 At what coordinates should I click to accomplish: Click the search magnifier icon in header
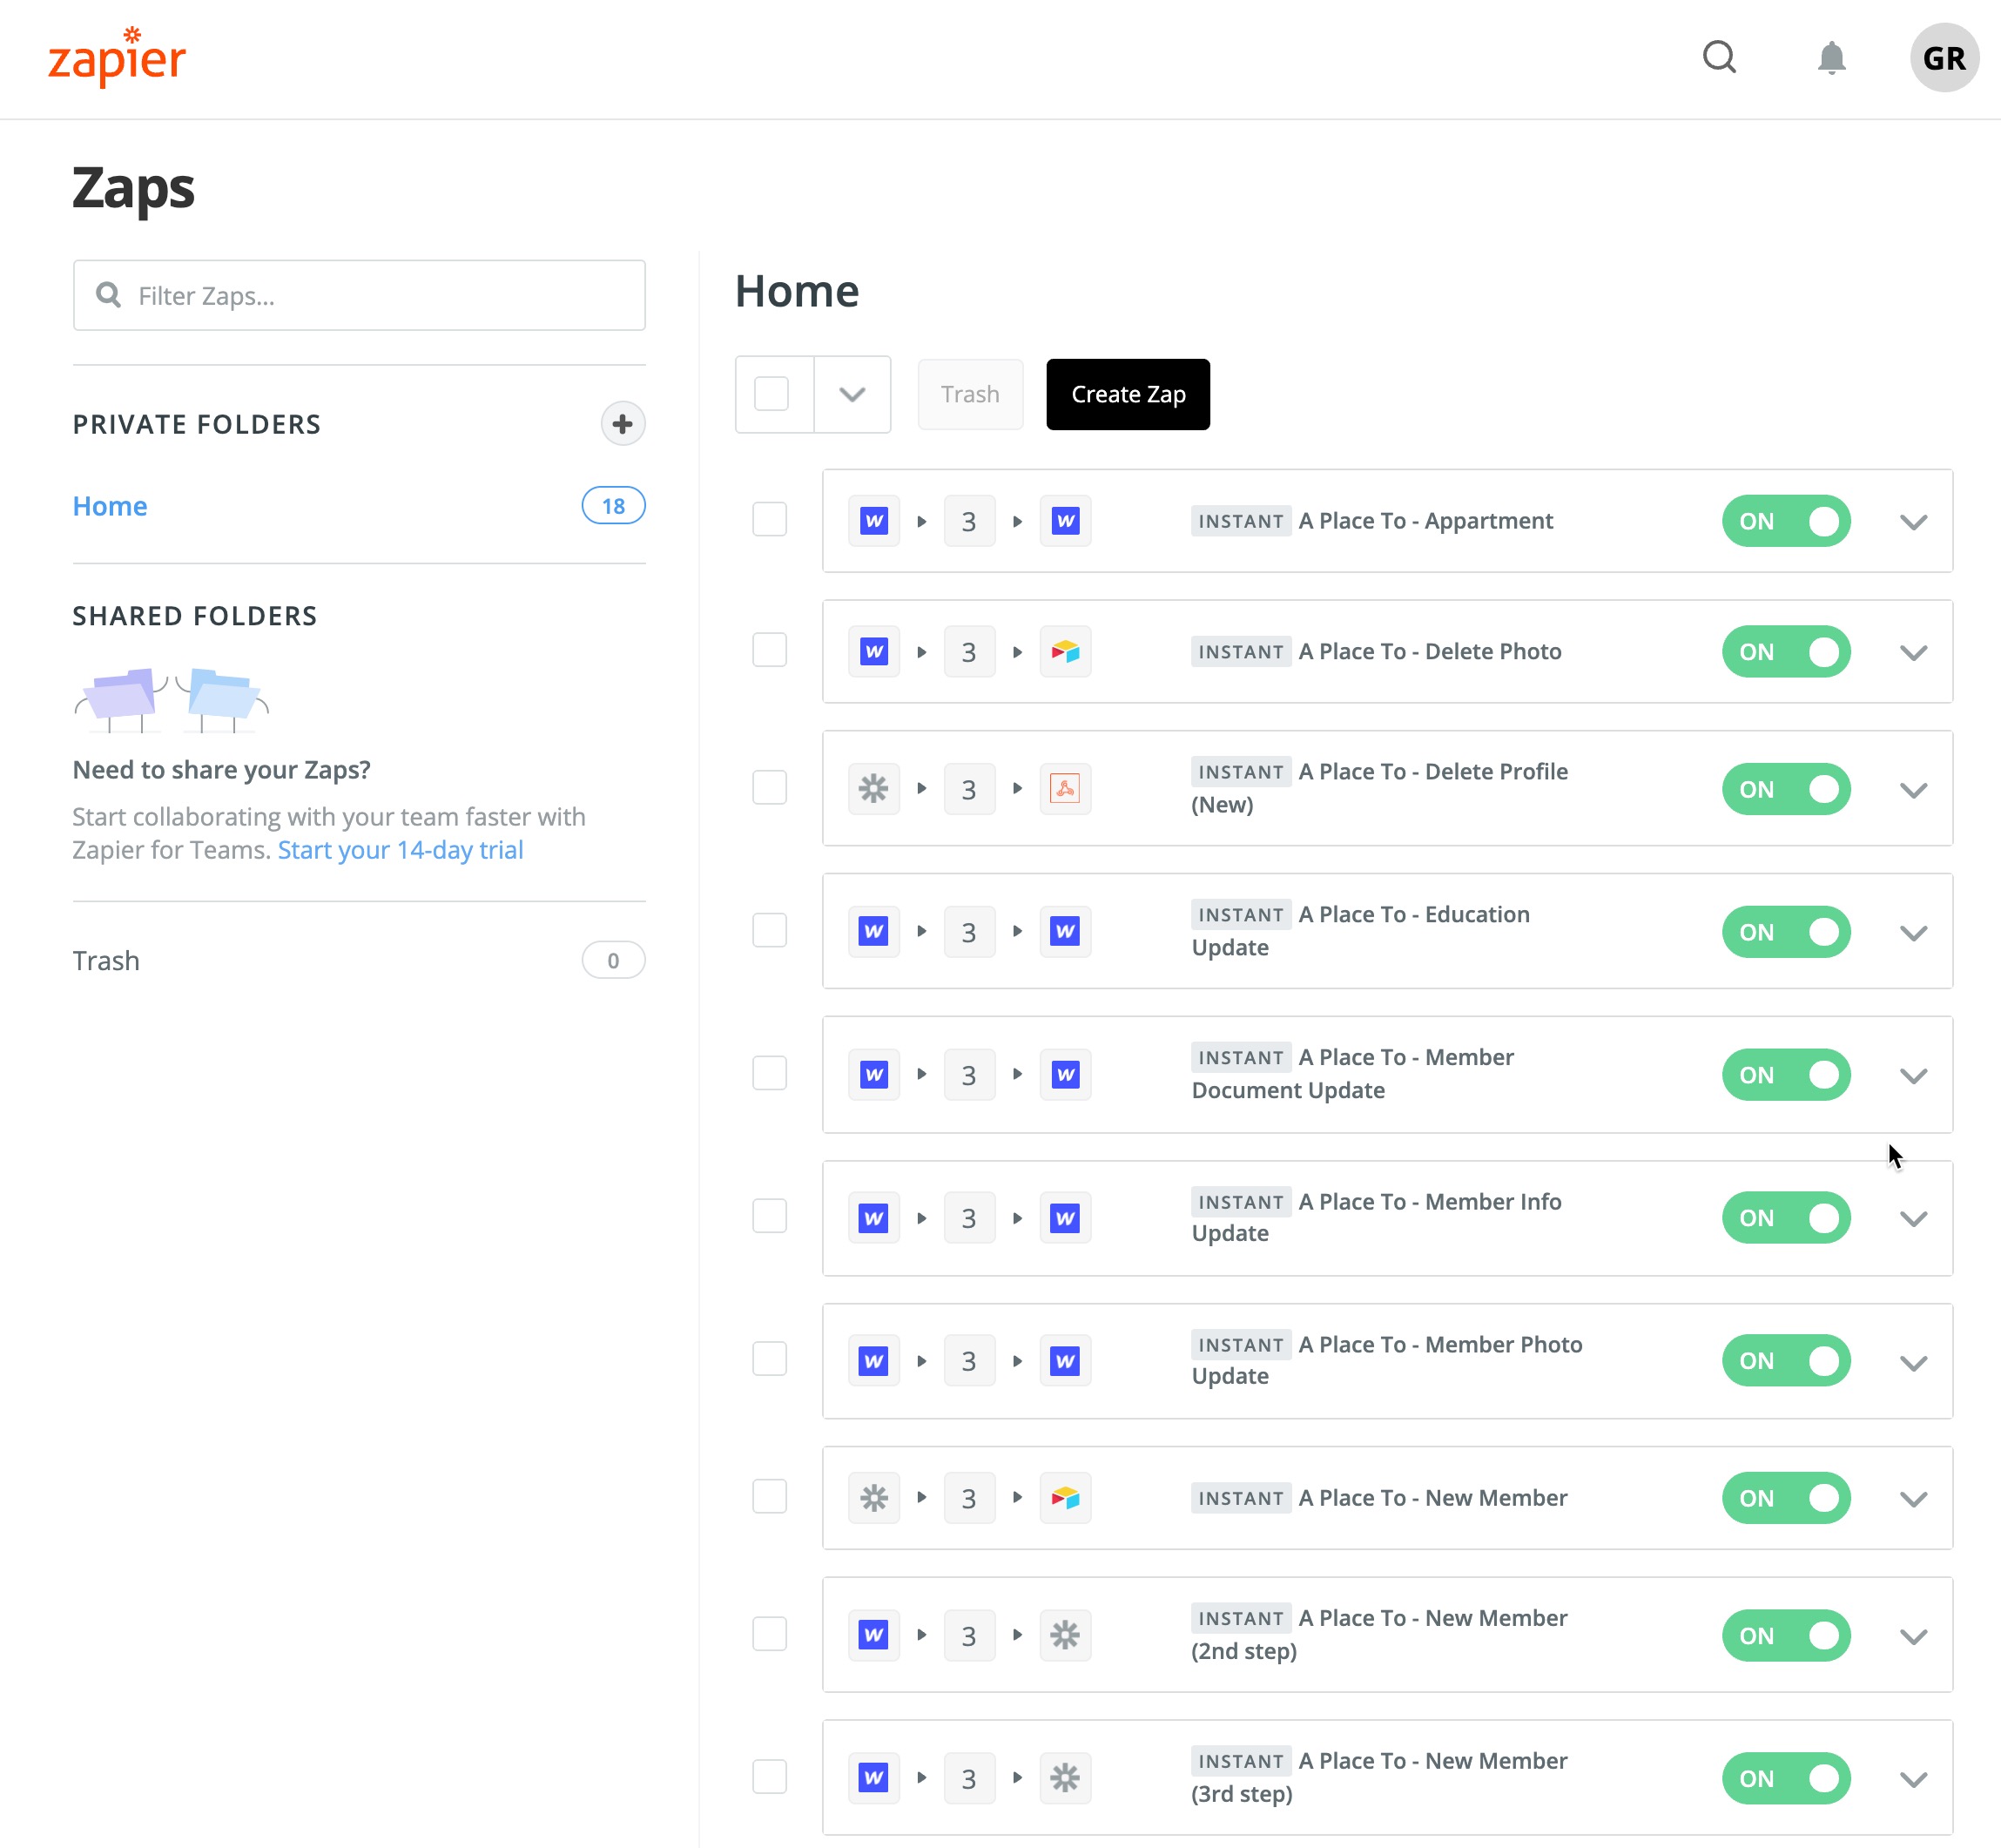(x=1719, y=58)
